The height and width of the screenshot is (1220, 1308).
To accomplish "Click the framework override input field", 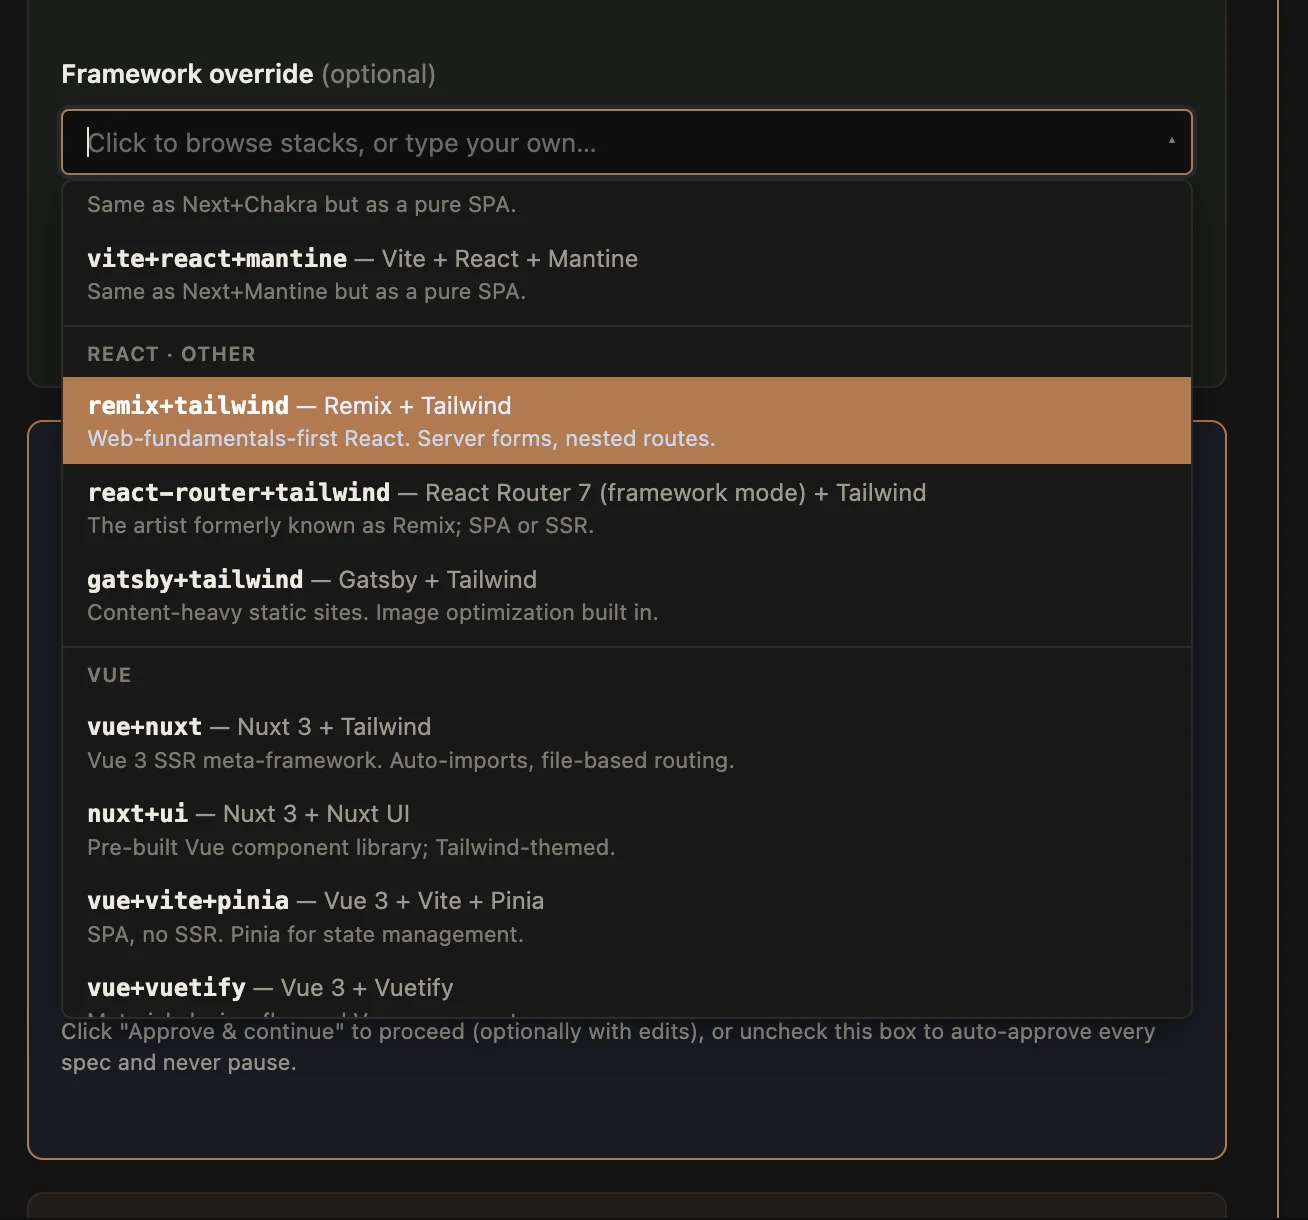I will tap(626, 142).
